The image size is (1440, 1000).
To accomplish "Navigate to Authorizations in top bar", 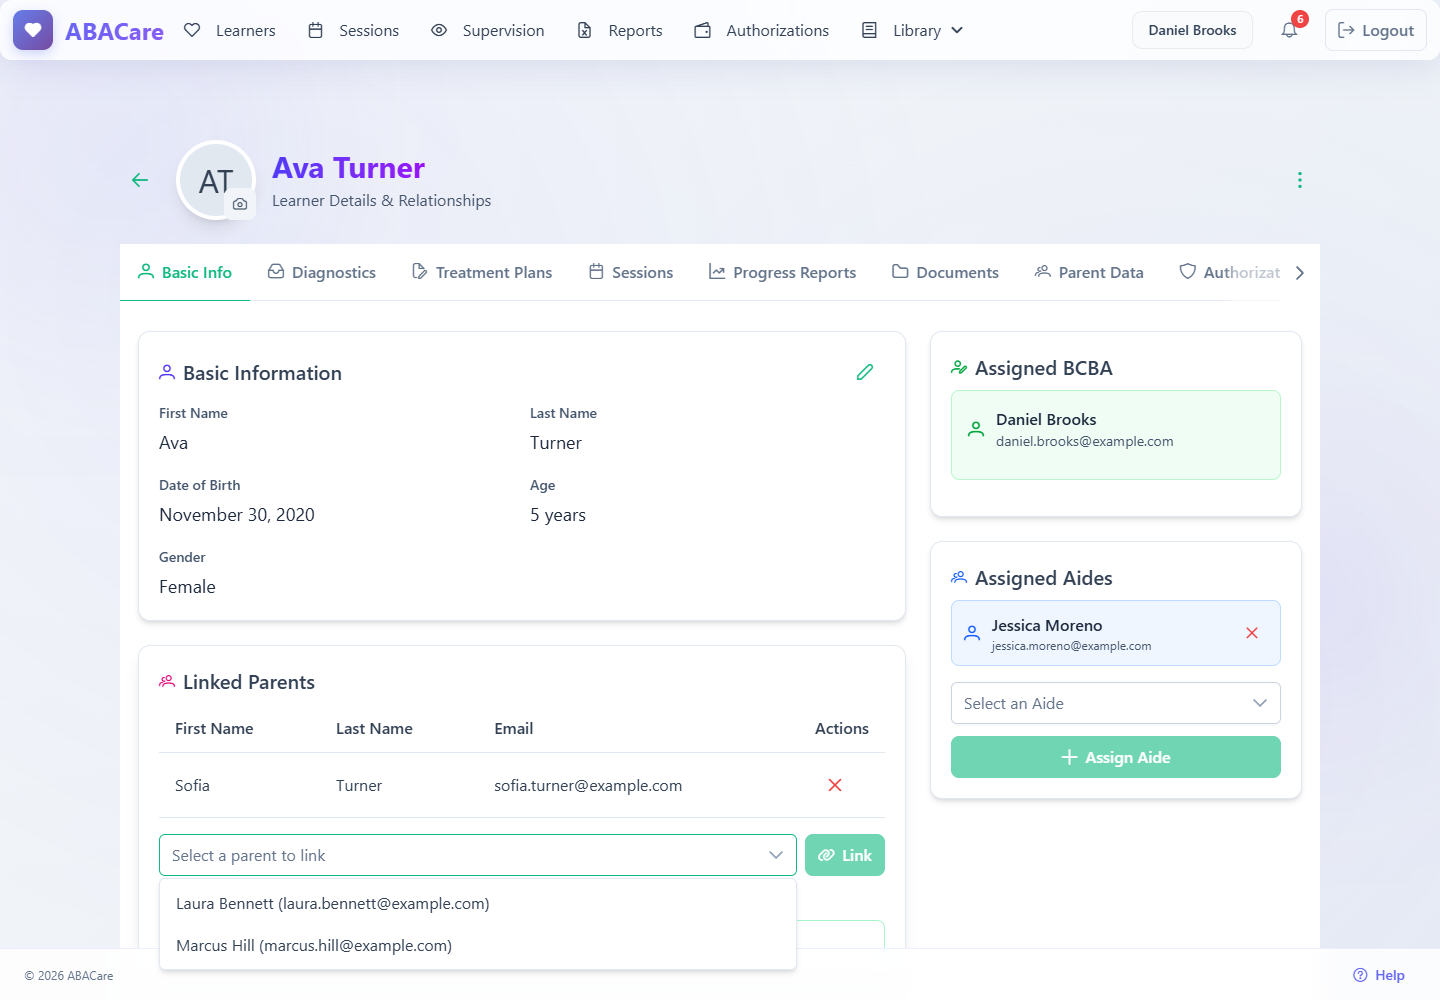I will pyautogui.click(x=762, y=30).
